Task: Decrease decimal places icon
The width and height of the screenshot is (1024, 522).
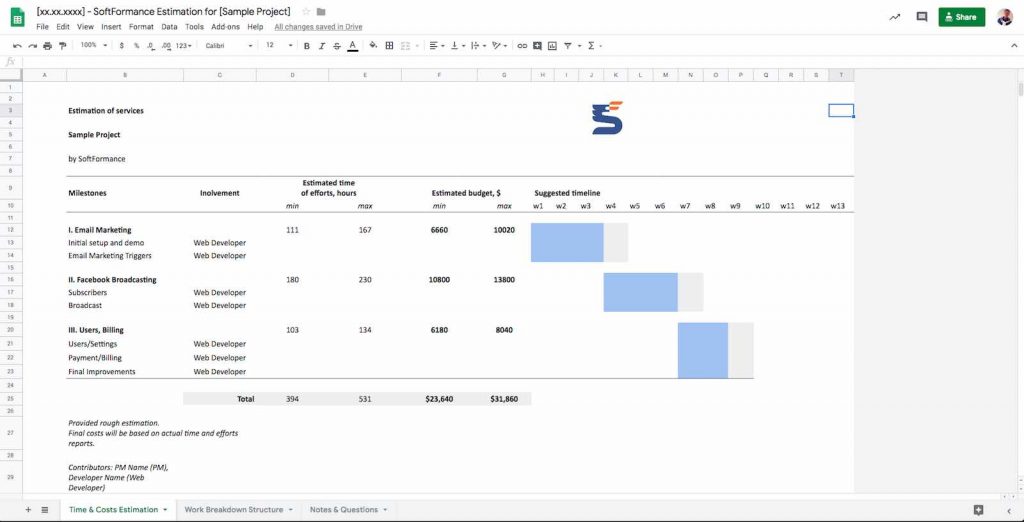Action: (151, 46)
